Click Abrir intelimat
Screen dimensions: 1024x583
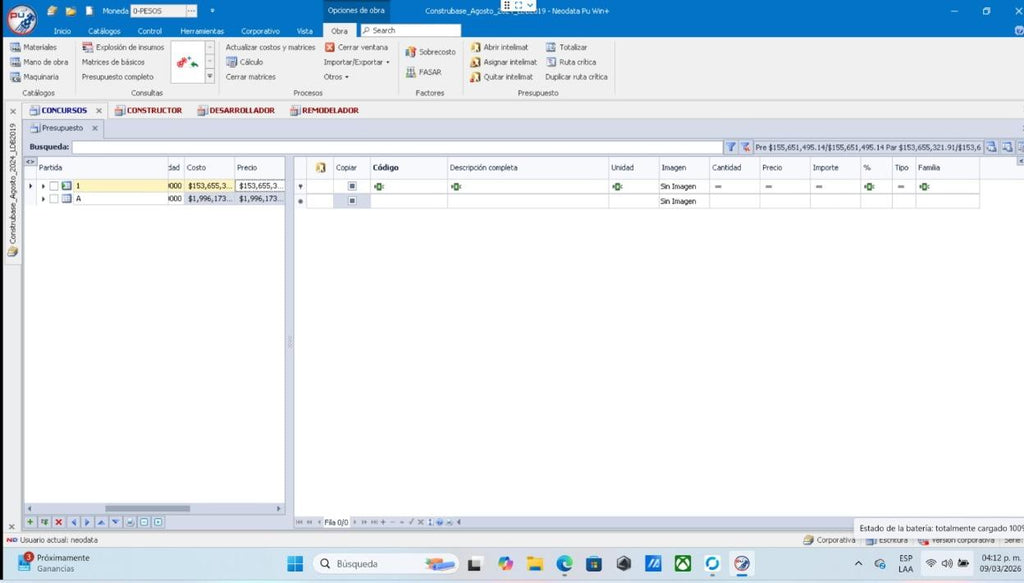tap(500, 47)
